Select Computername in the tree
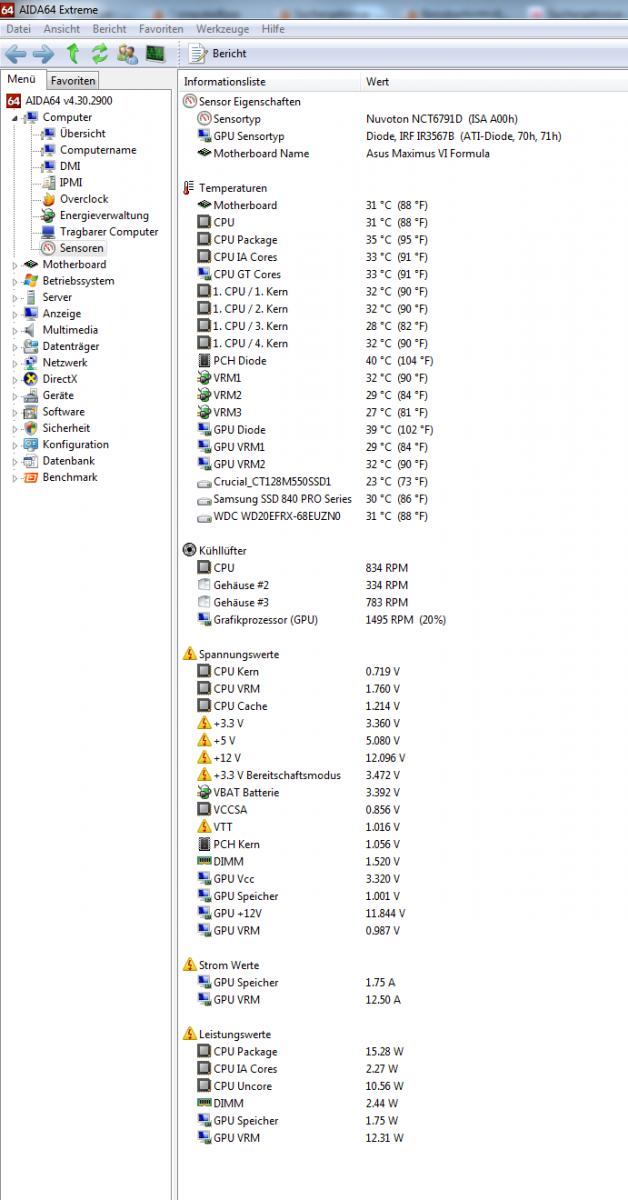 (x=98, y=150)
